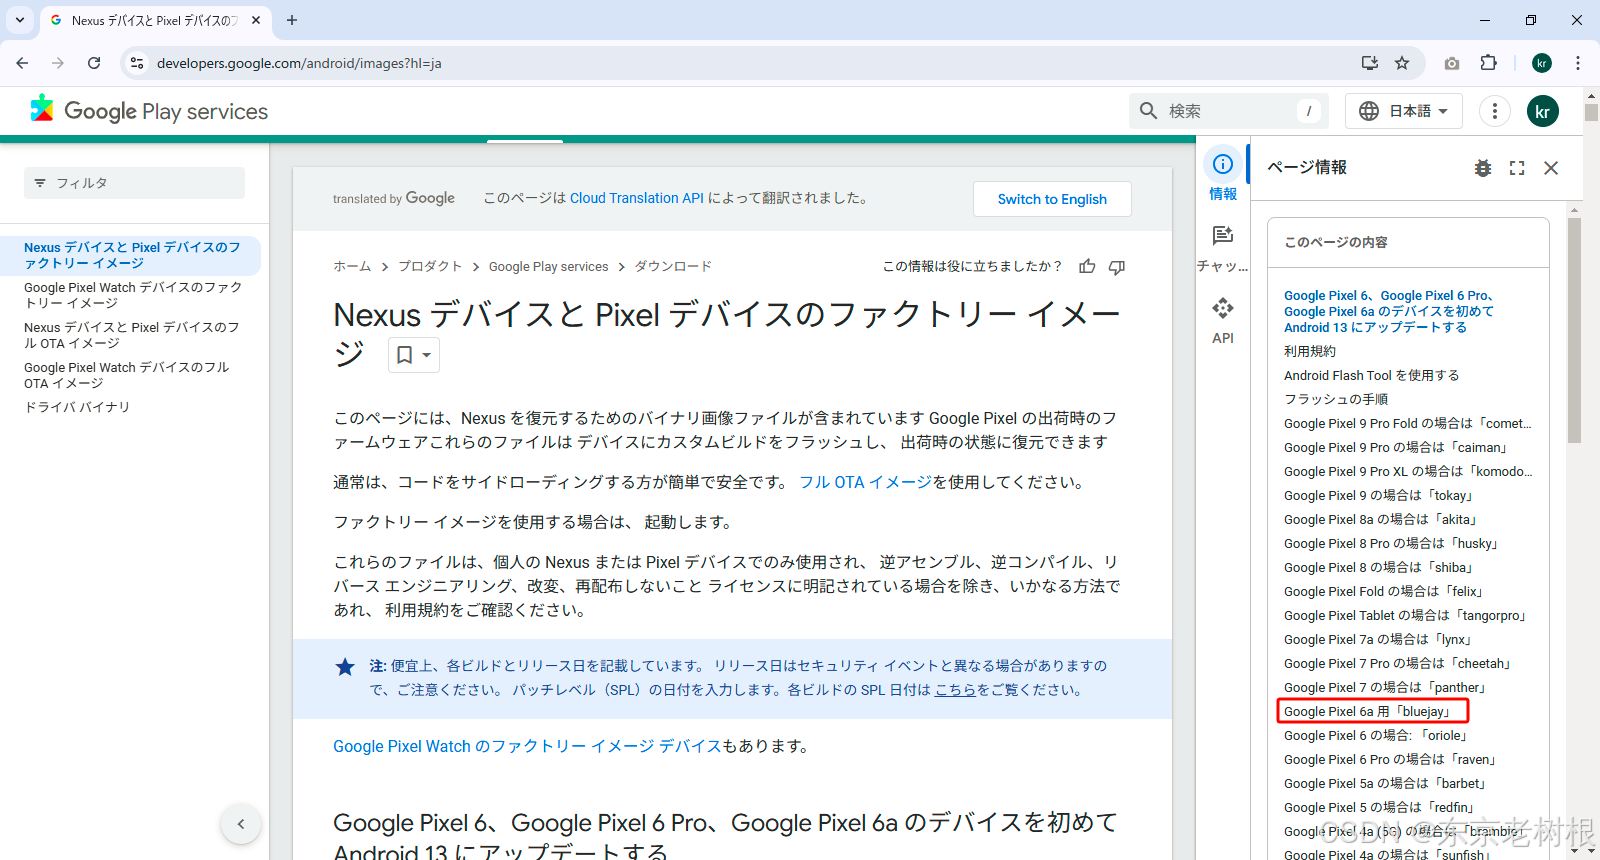This screenshot has width=1600, height=860.
Task: Open new browser tab with plus button
Action: pyautogui.click(x=292, y=20)
